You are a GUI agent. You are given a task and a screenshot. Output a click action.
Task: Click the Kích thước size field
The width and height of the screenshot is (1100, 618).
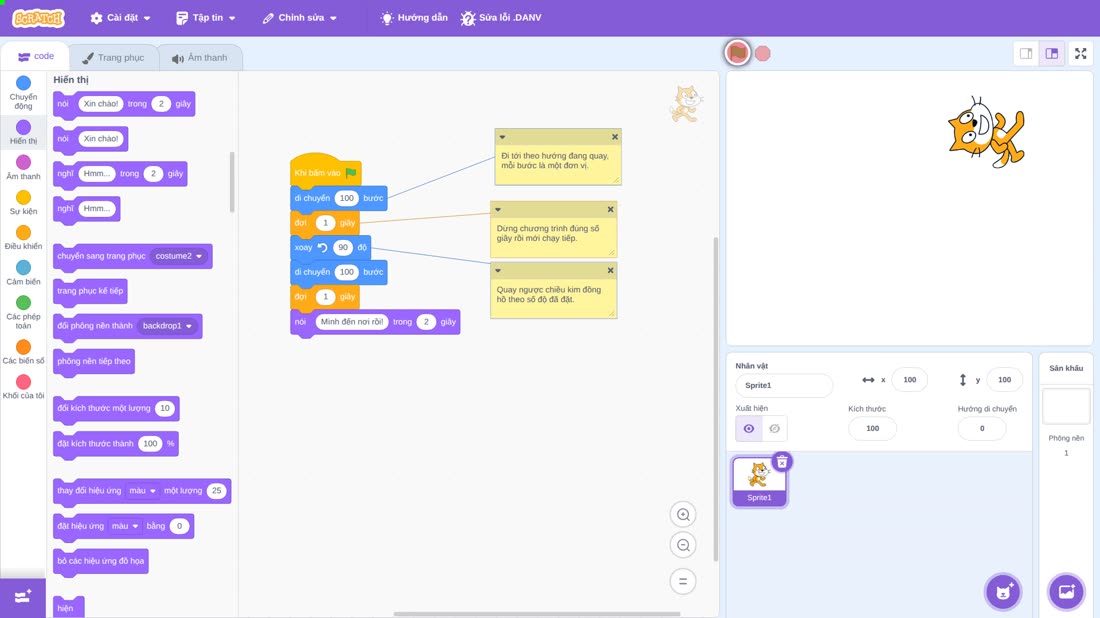[872, 429]
